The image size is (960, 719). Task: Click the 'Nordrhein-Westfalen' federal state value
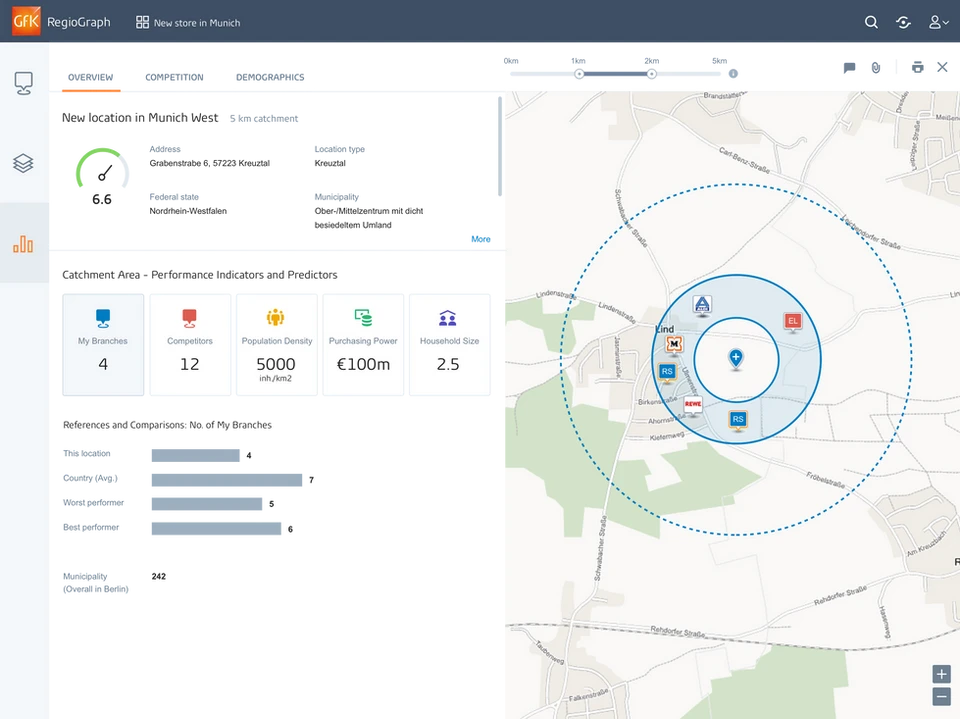[x=188, y=211]
